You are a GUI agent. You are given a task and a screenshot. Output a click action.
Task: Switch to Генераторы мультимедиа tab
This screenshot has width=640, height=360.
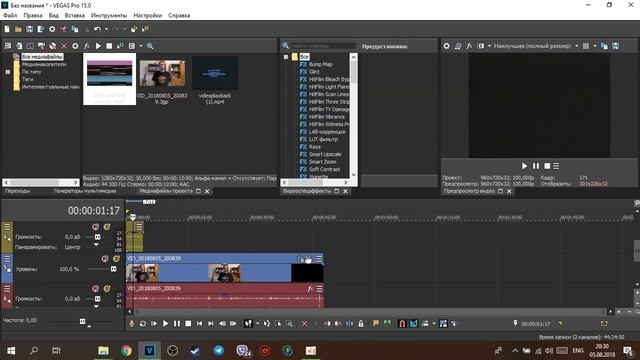(x=85, y=191)
